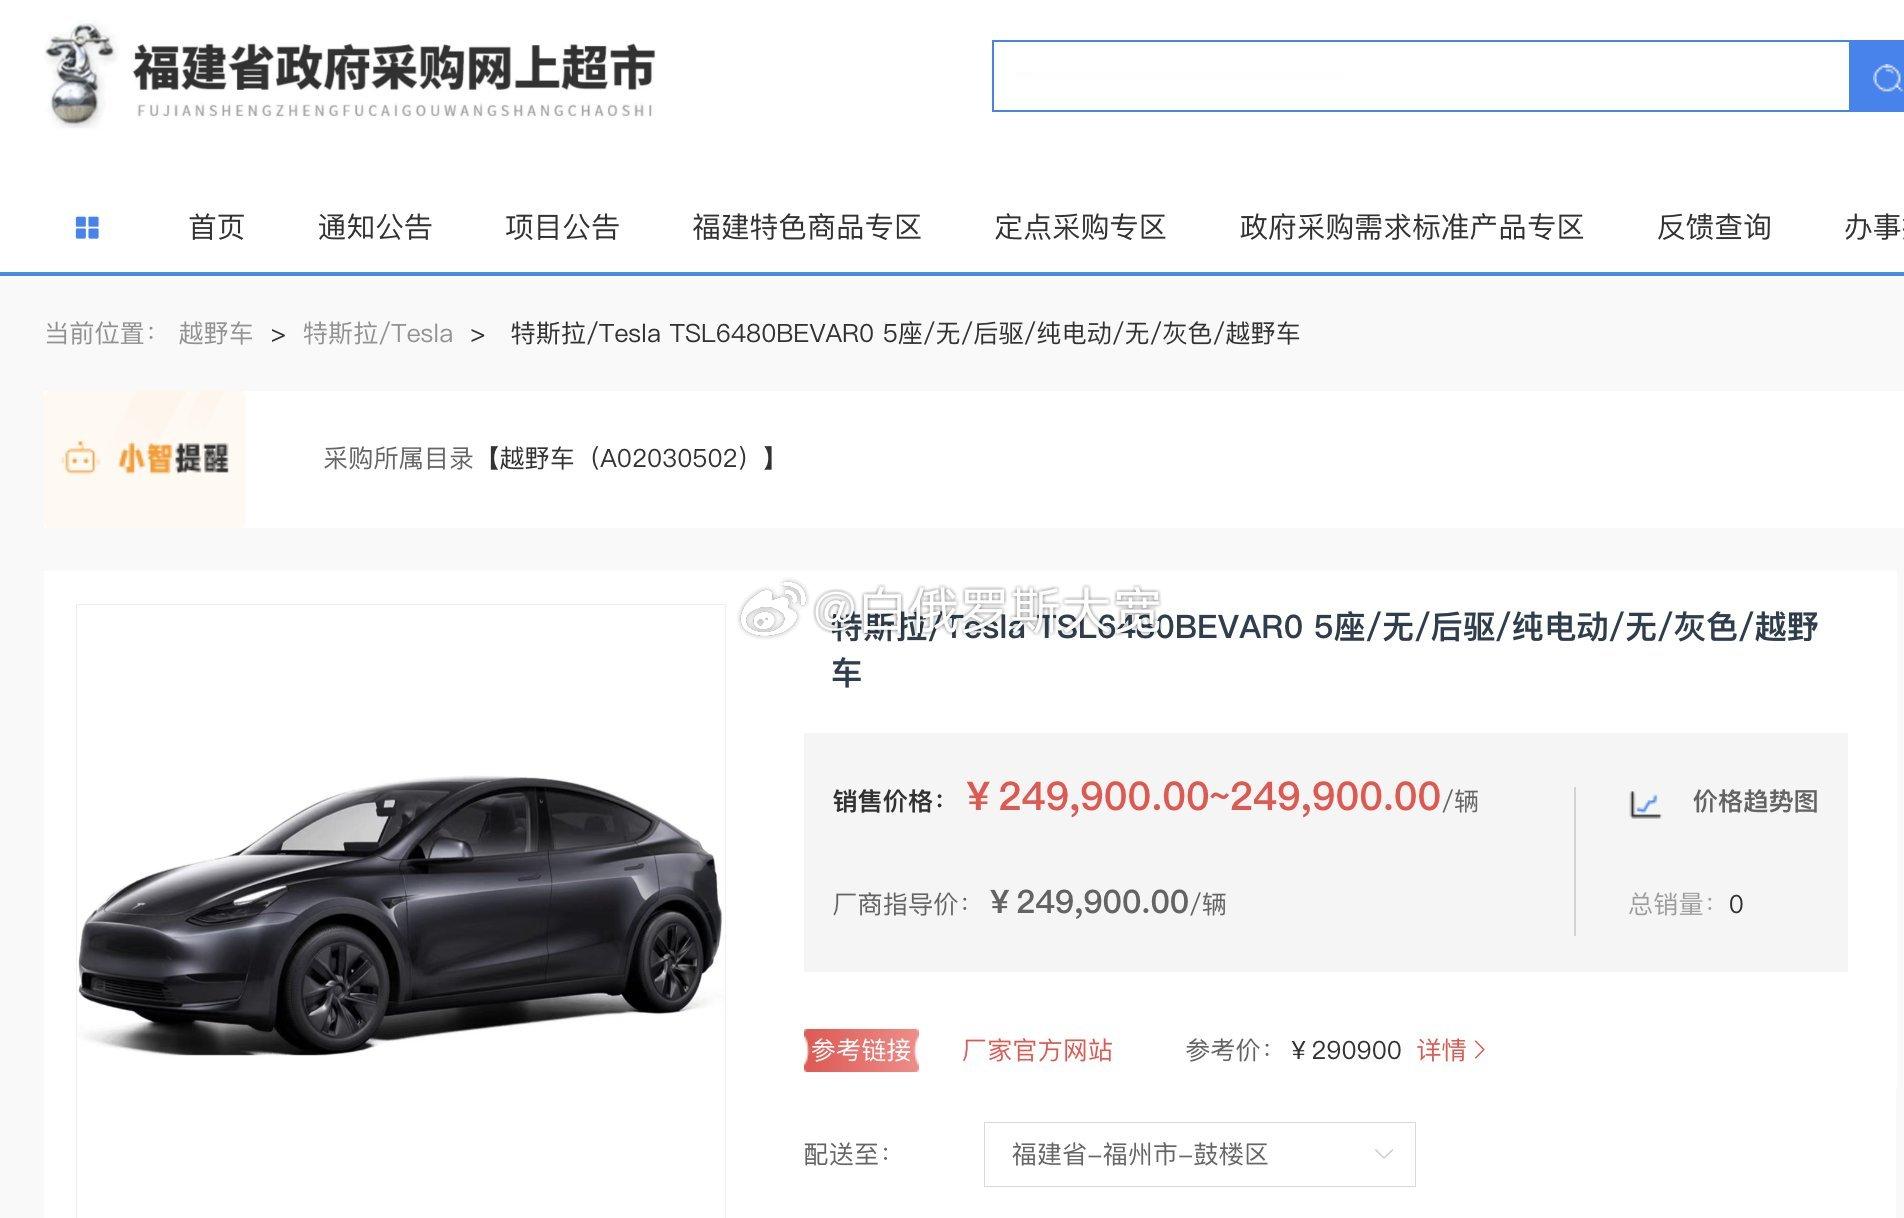The height and width of the screenshot is (1218, 1904).
Task: Click 详情 next to reference price
Action: [1451, 1050]
